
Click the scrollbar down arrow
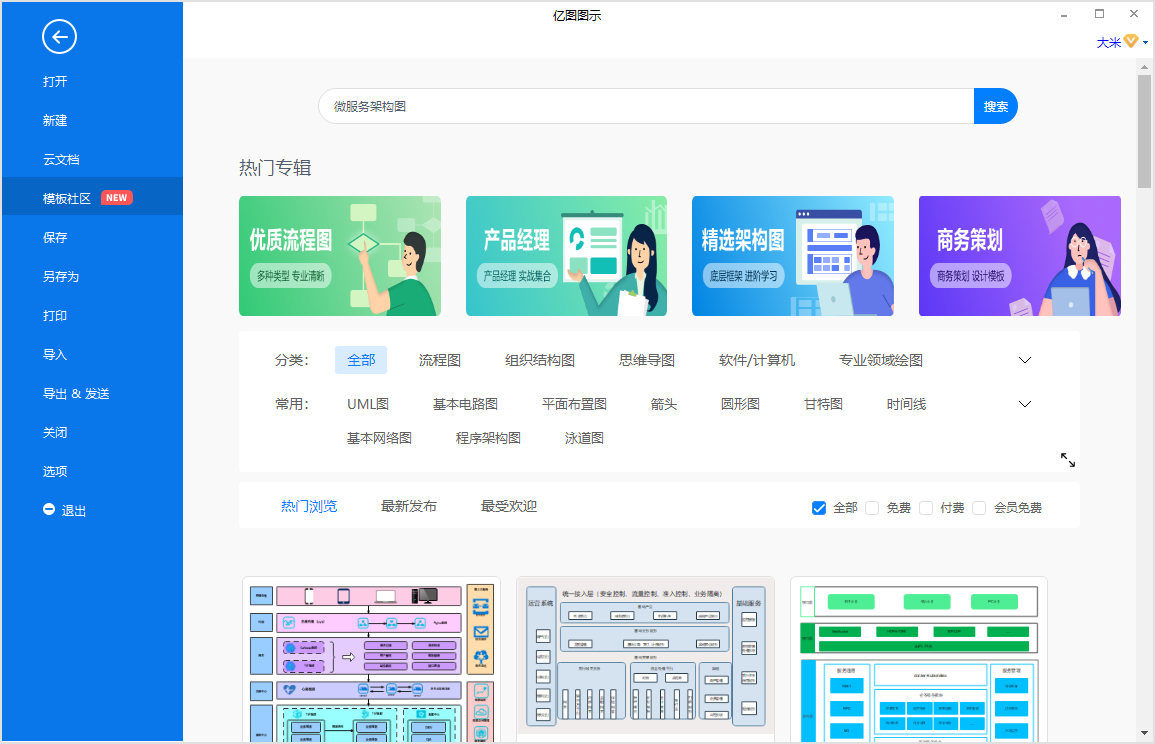pyautogui.click(x=1144, y=733)
